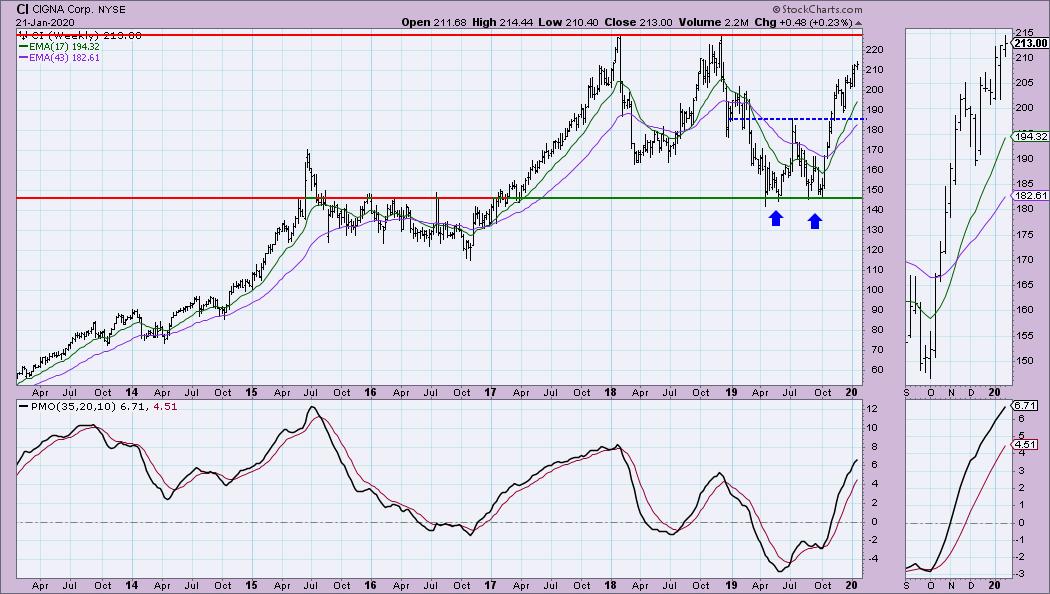This screenshot has width=1050, height=594.
Task: Click the 12 label on PMO axis
Action: 872,409
